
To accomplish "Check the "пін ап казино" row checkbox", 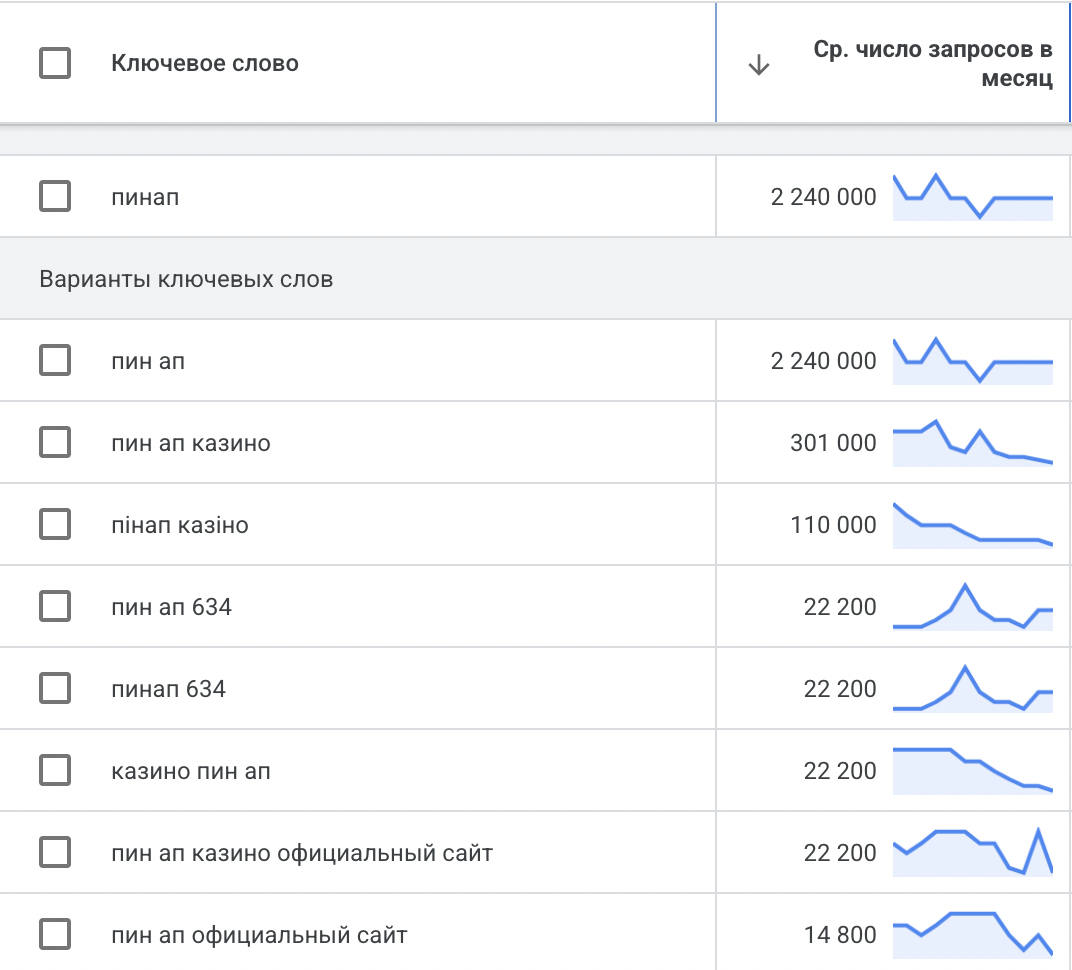I will coord(55,442).
